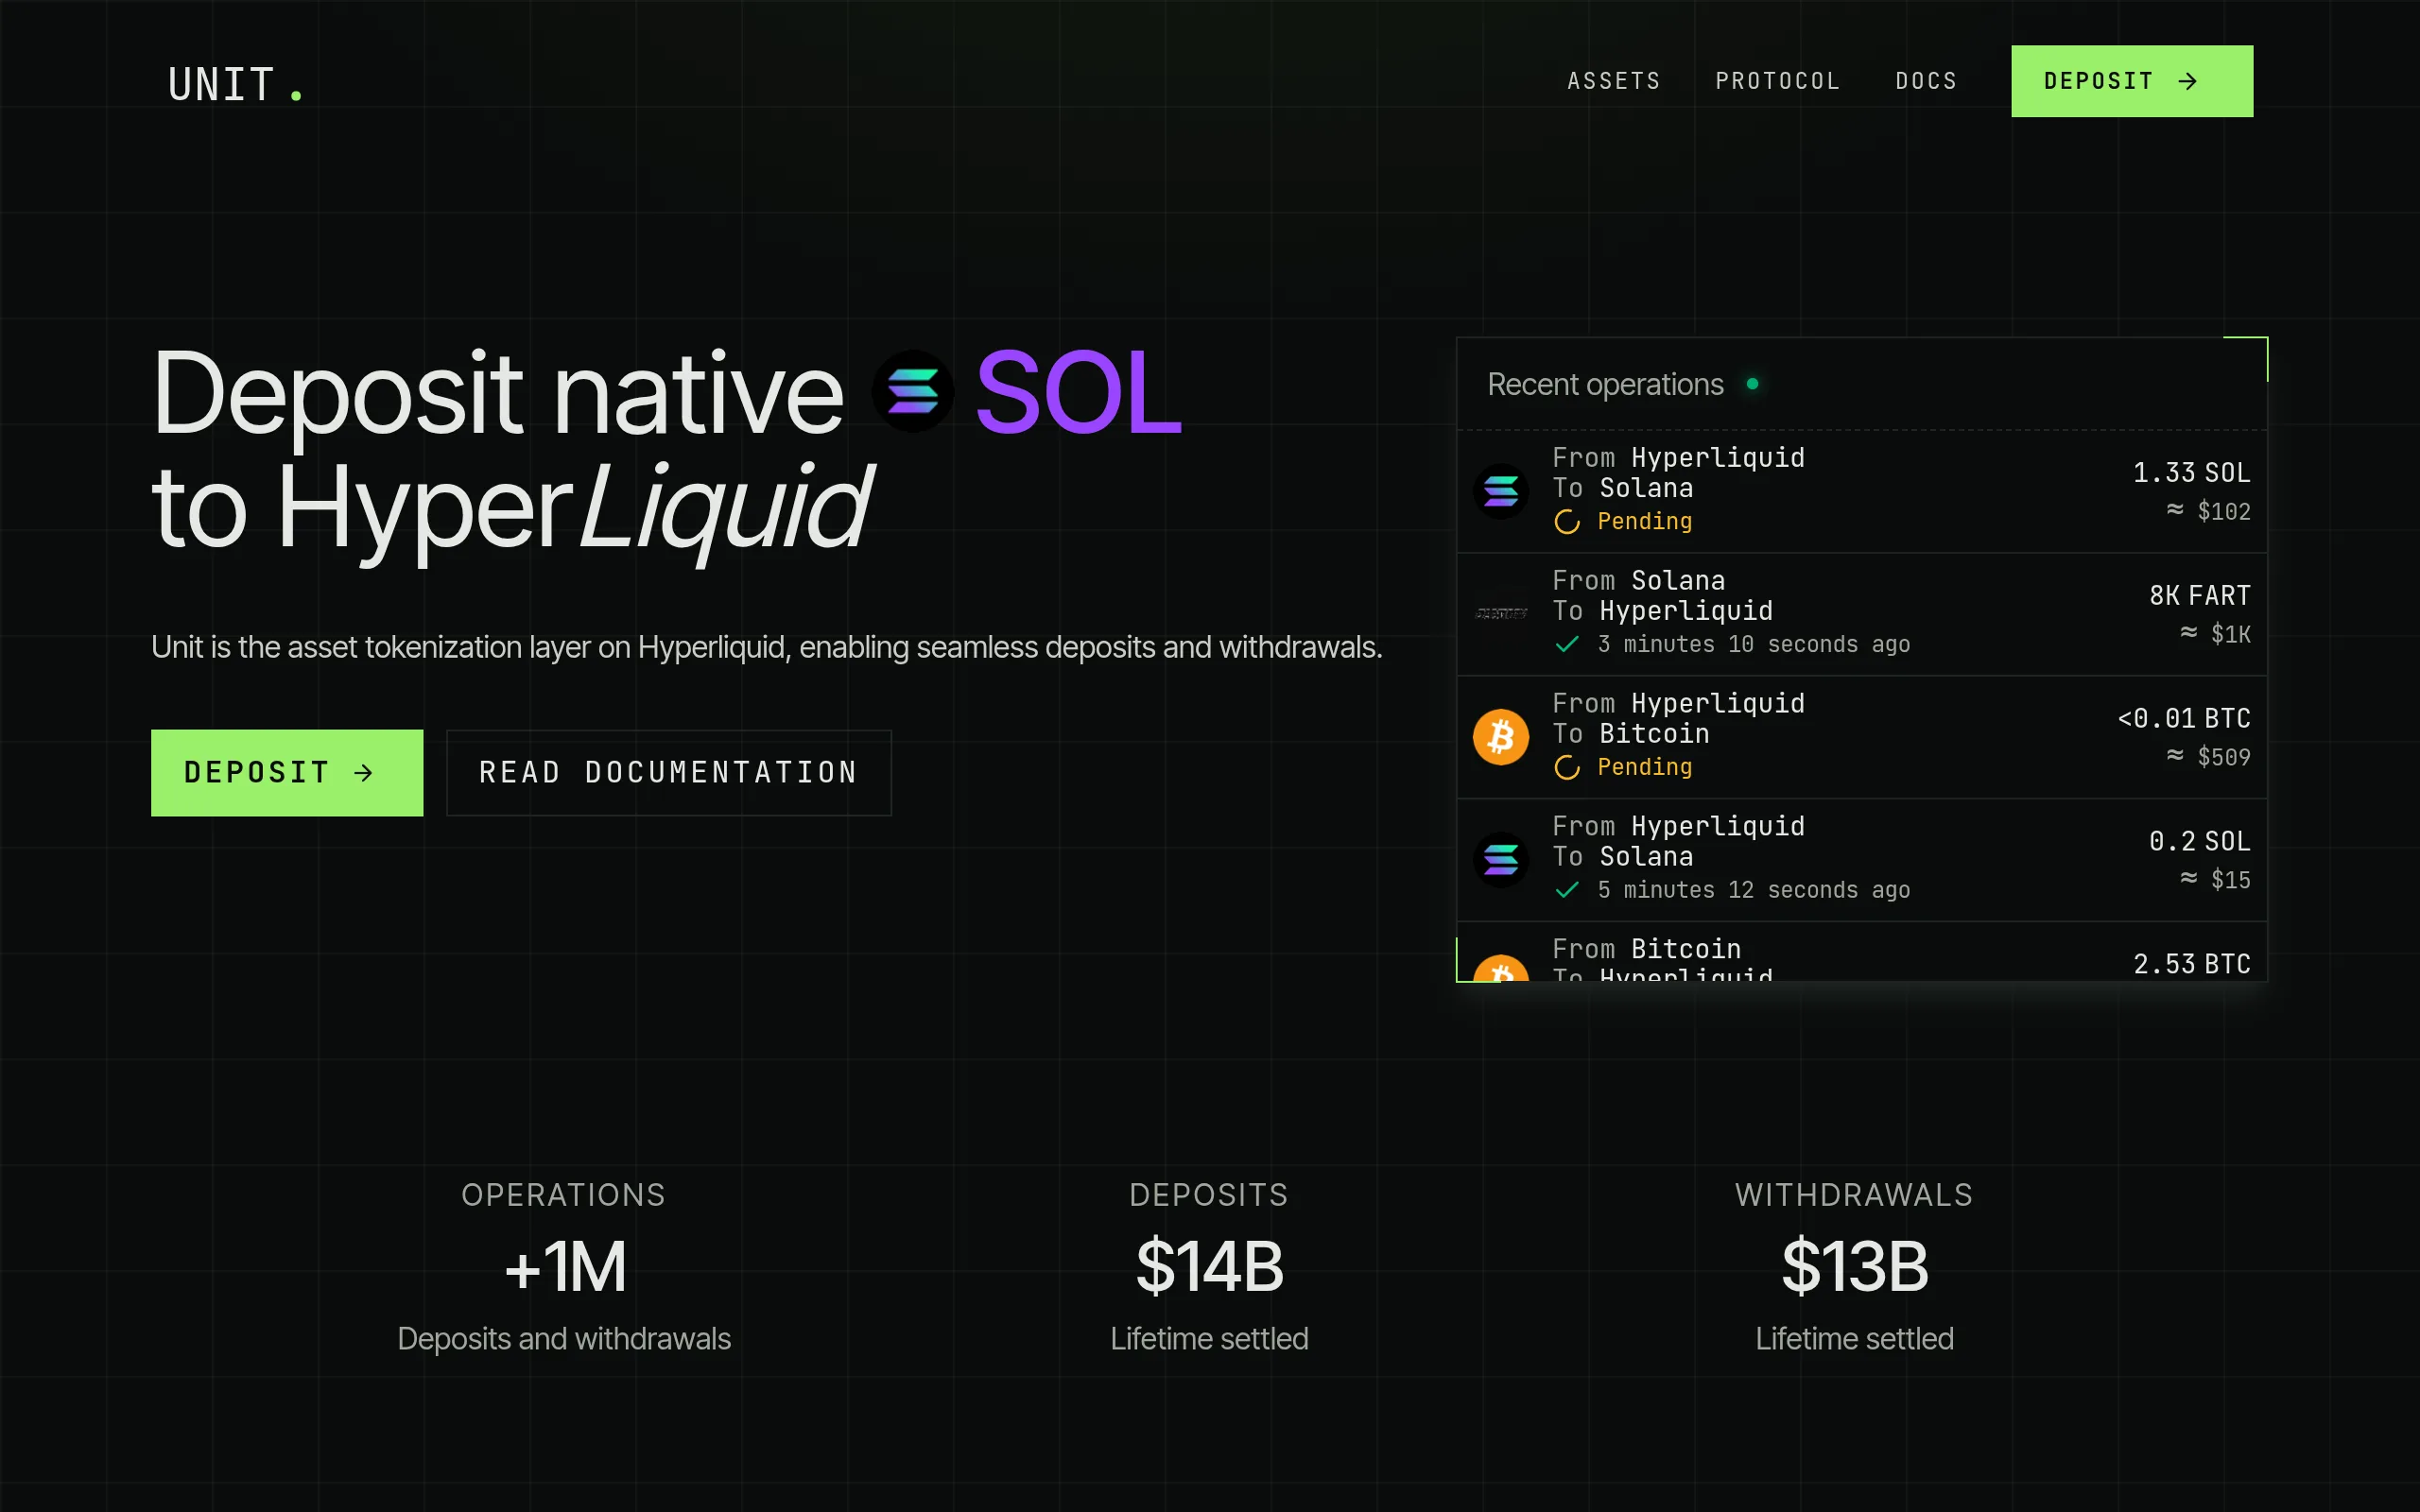Click the Unit asset tokenization description
Viewport: 2420px width, 1512px height.
pyautogui.click(x=766, y=648)
